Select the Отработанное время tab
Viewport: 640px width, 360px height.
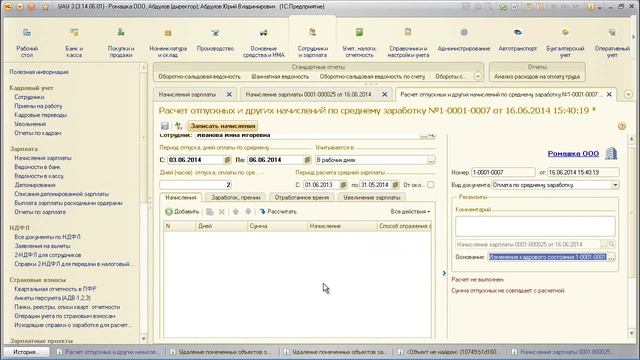[301, 198]
